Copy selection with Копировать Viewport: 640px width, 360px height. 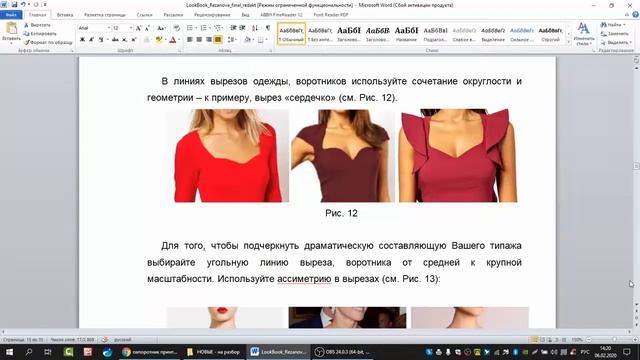pos(40,33)
